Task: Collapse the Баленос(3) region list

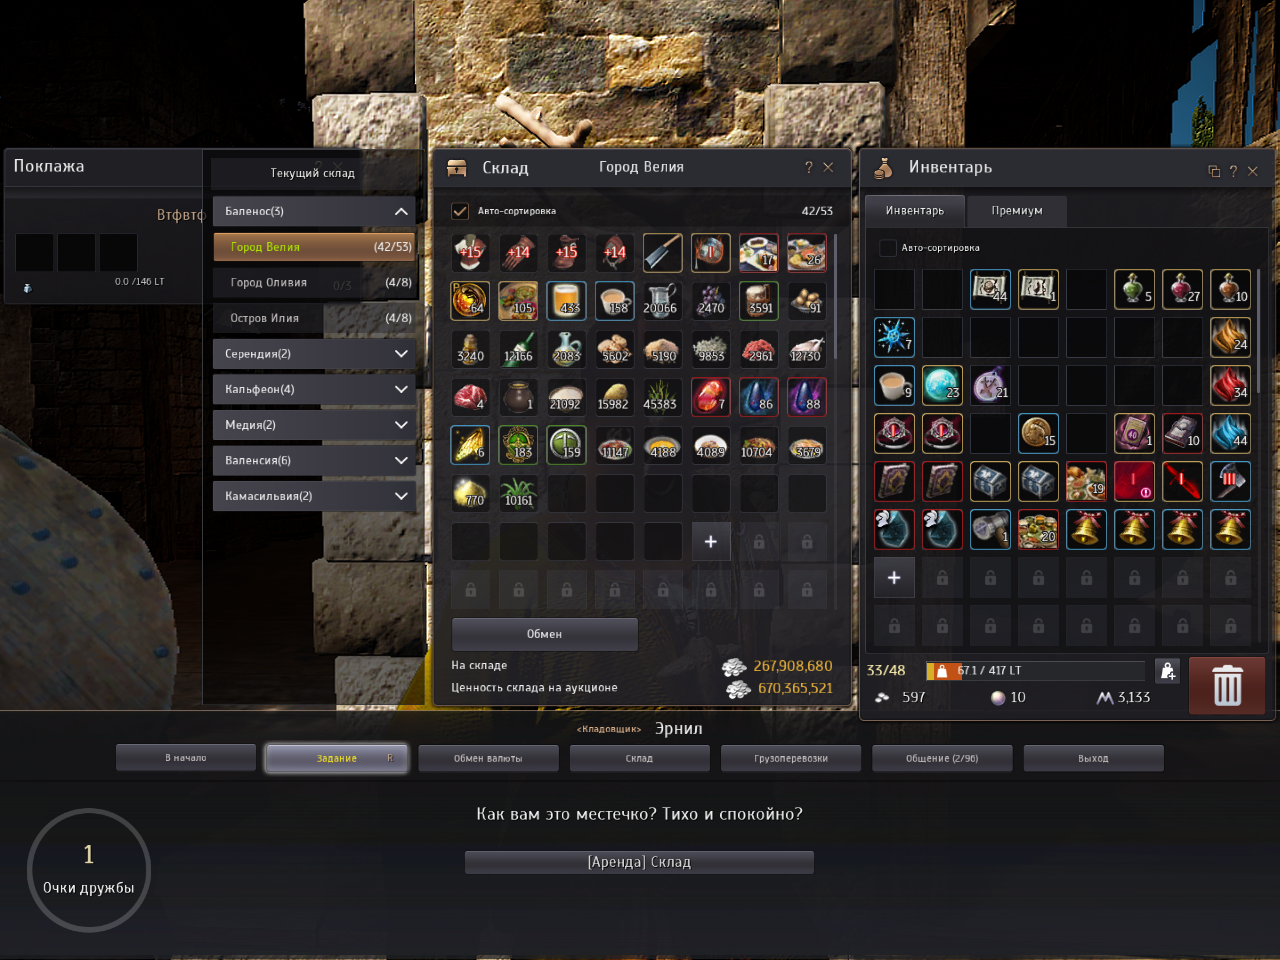Action: (314, 211)
